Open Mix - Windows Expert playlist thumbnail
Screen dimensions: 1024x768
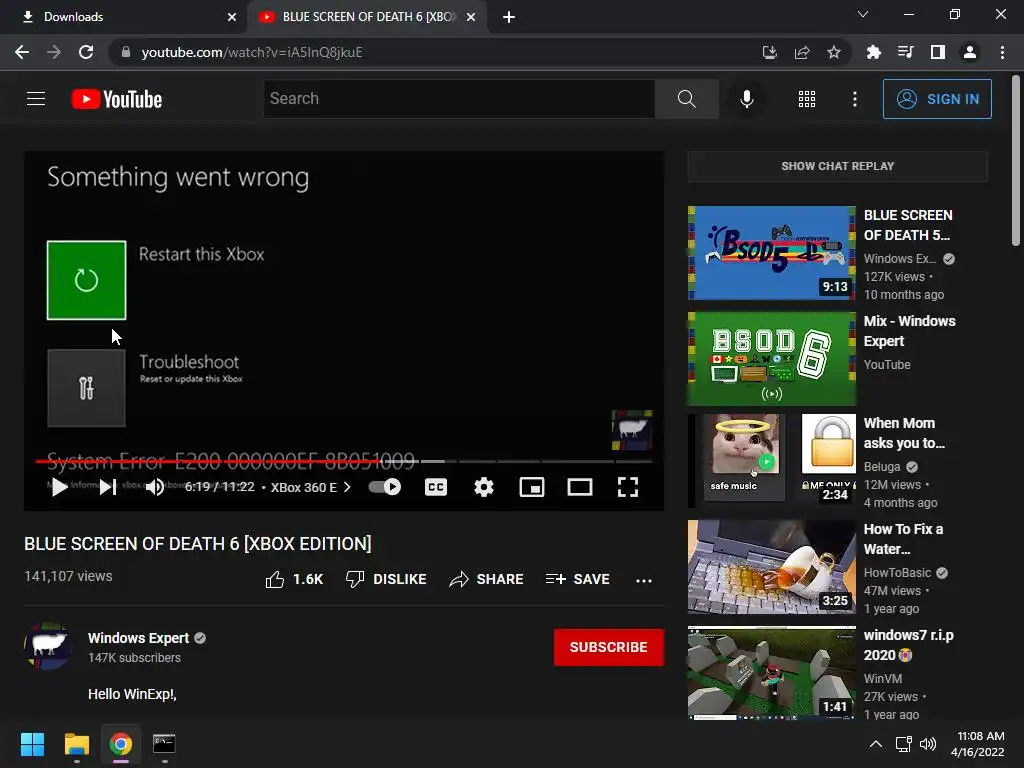coord(771,359)
